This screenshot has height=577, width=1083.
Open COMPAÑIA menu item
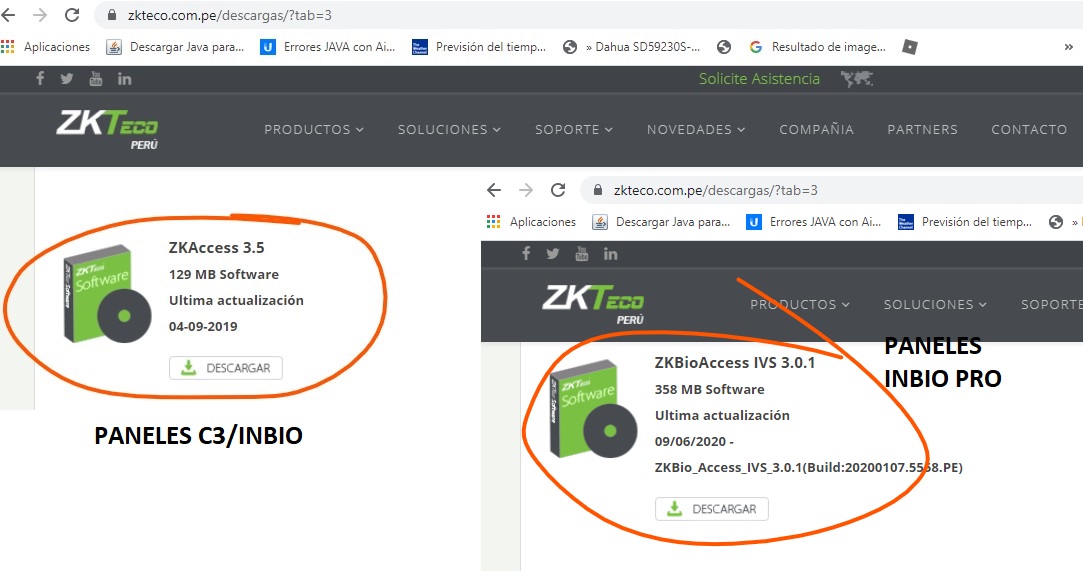coord(816,129)
